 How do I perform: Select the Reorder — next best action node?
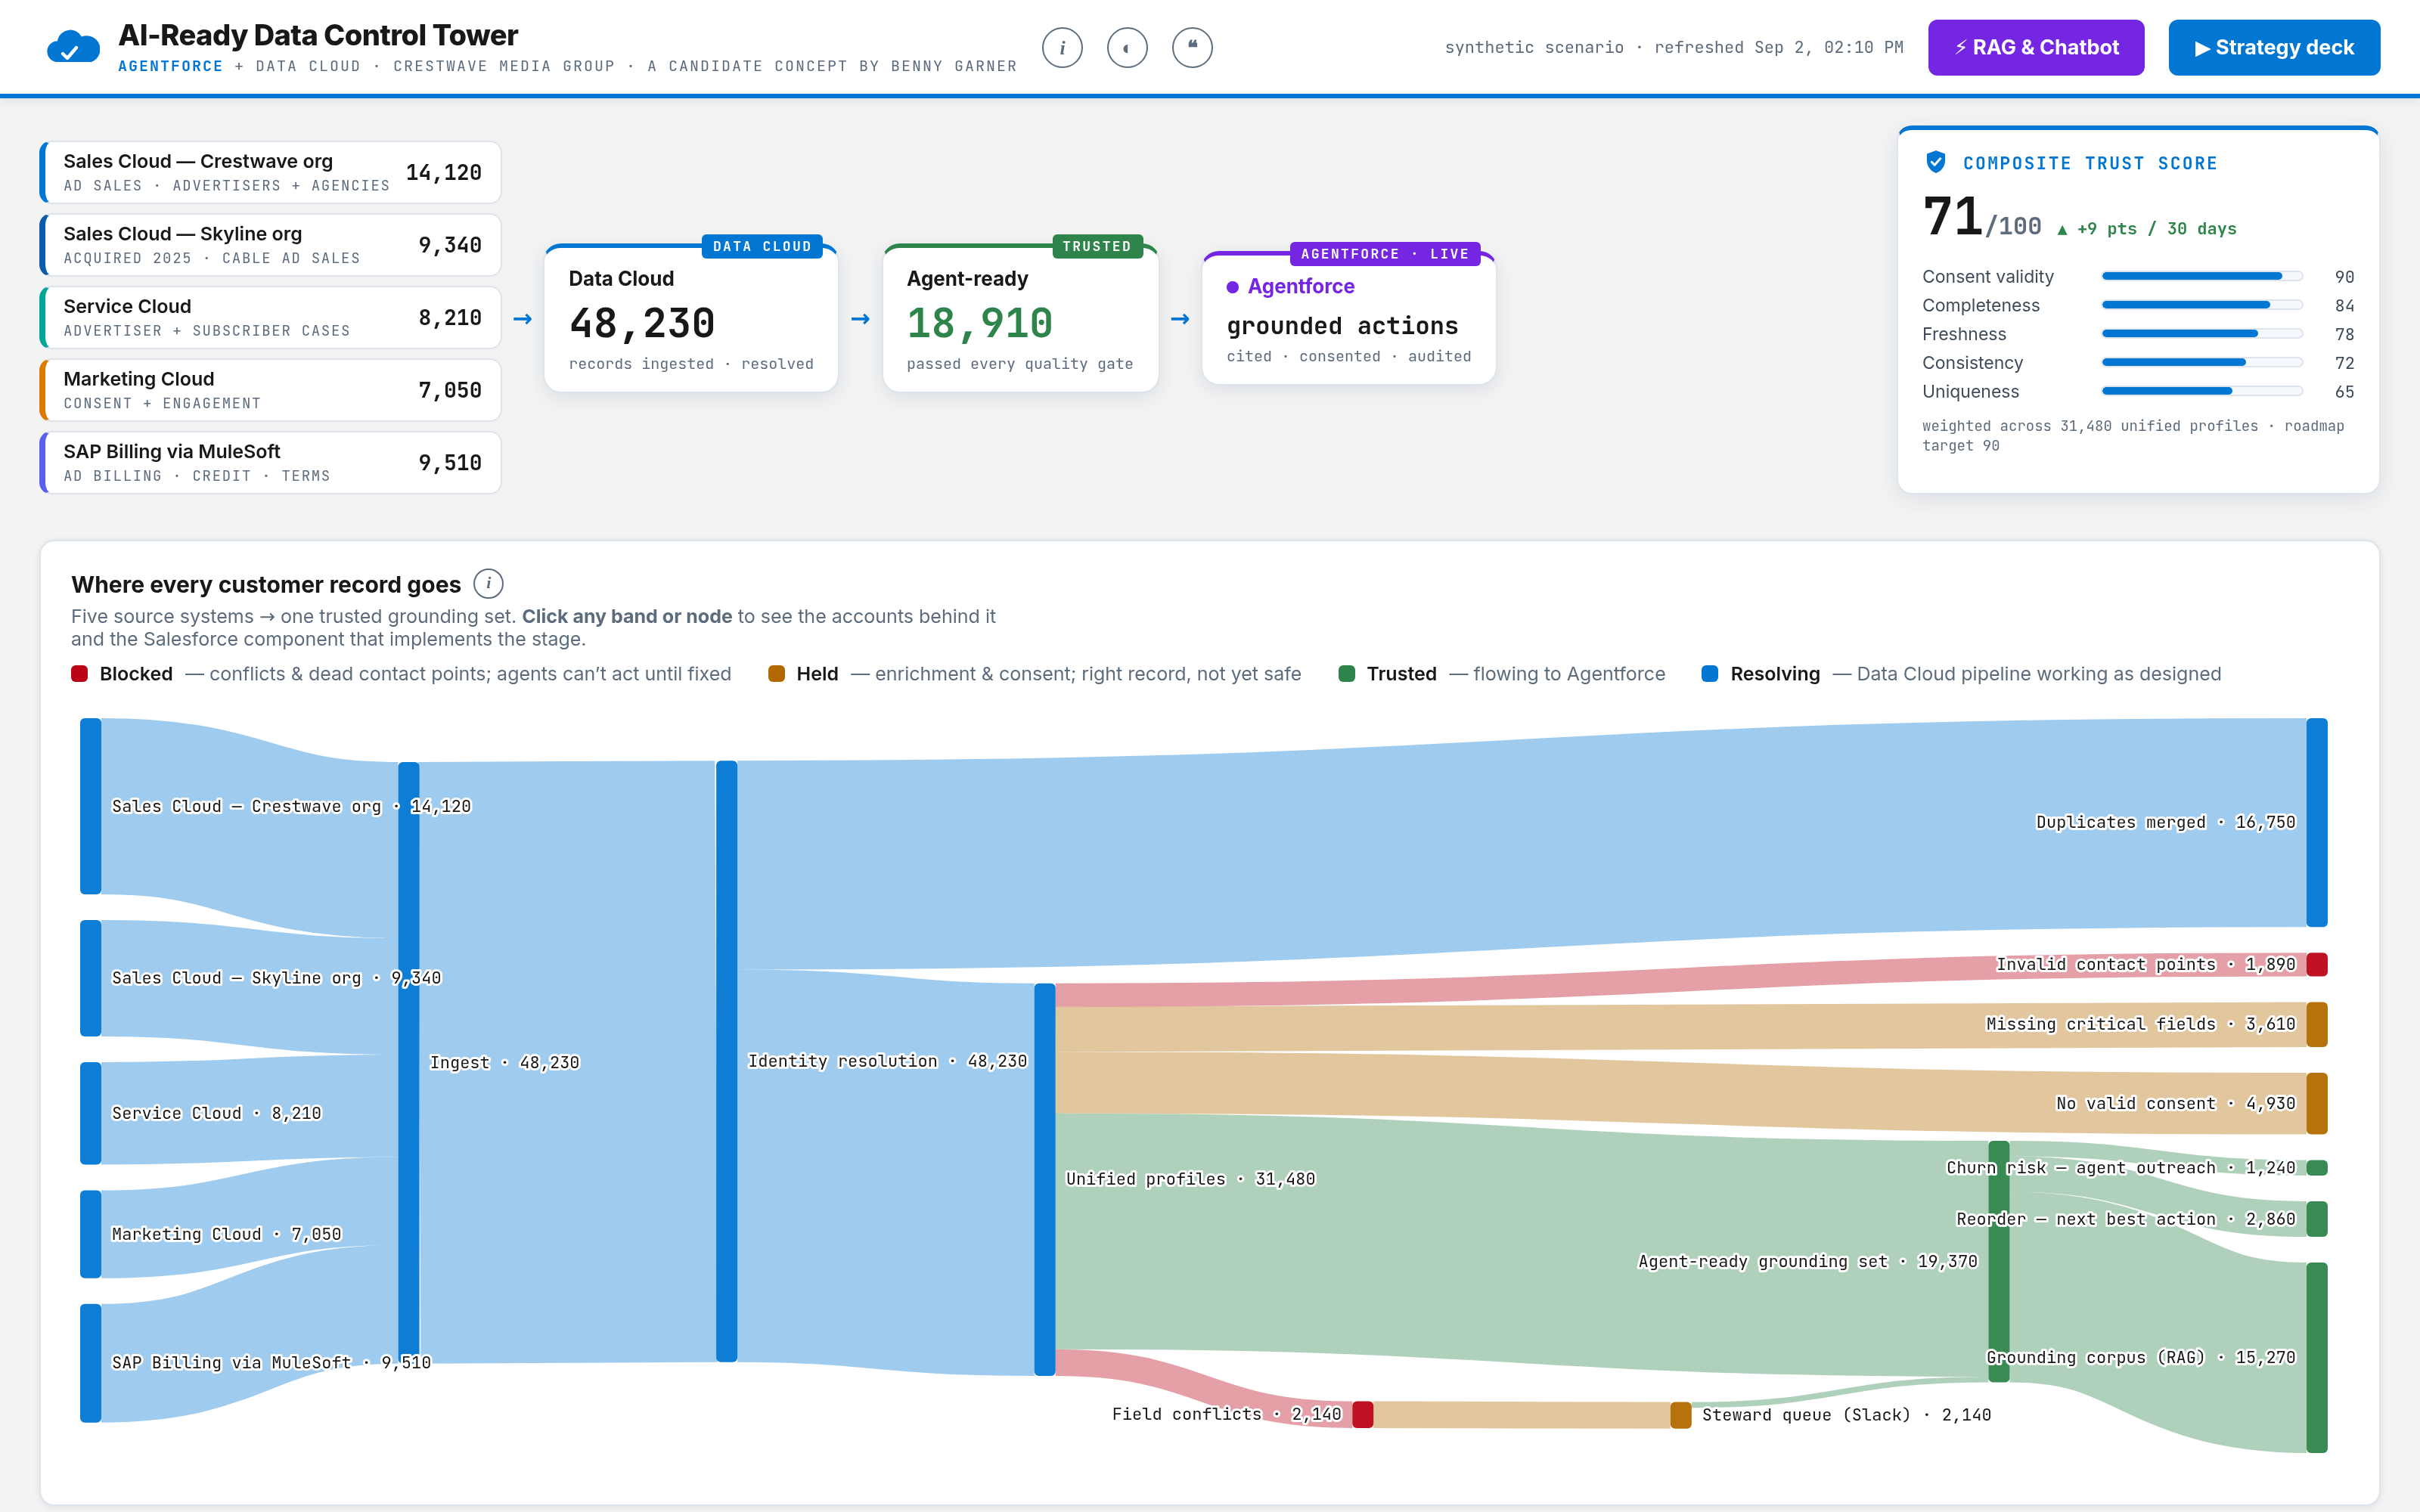(2317, 1219)
